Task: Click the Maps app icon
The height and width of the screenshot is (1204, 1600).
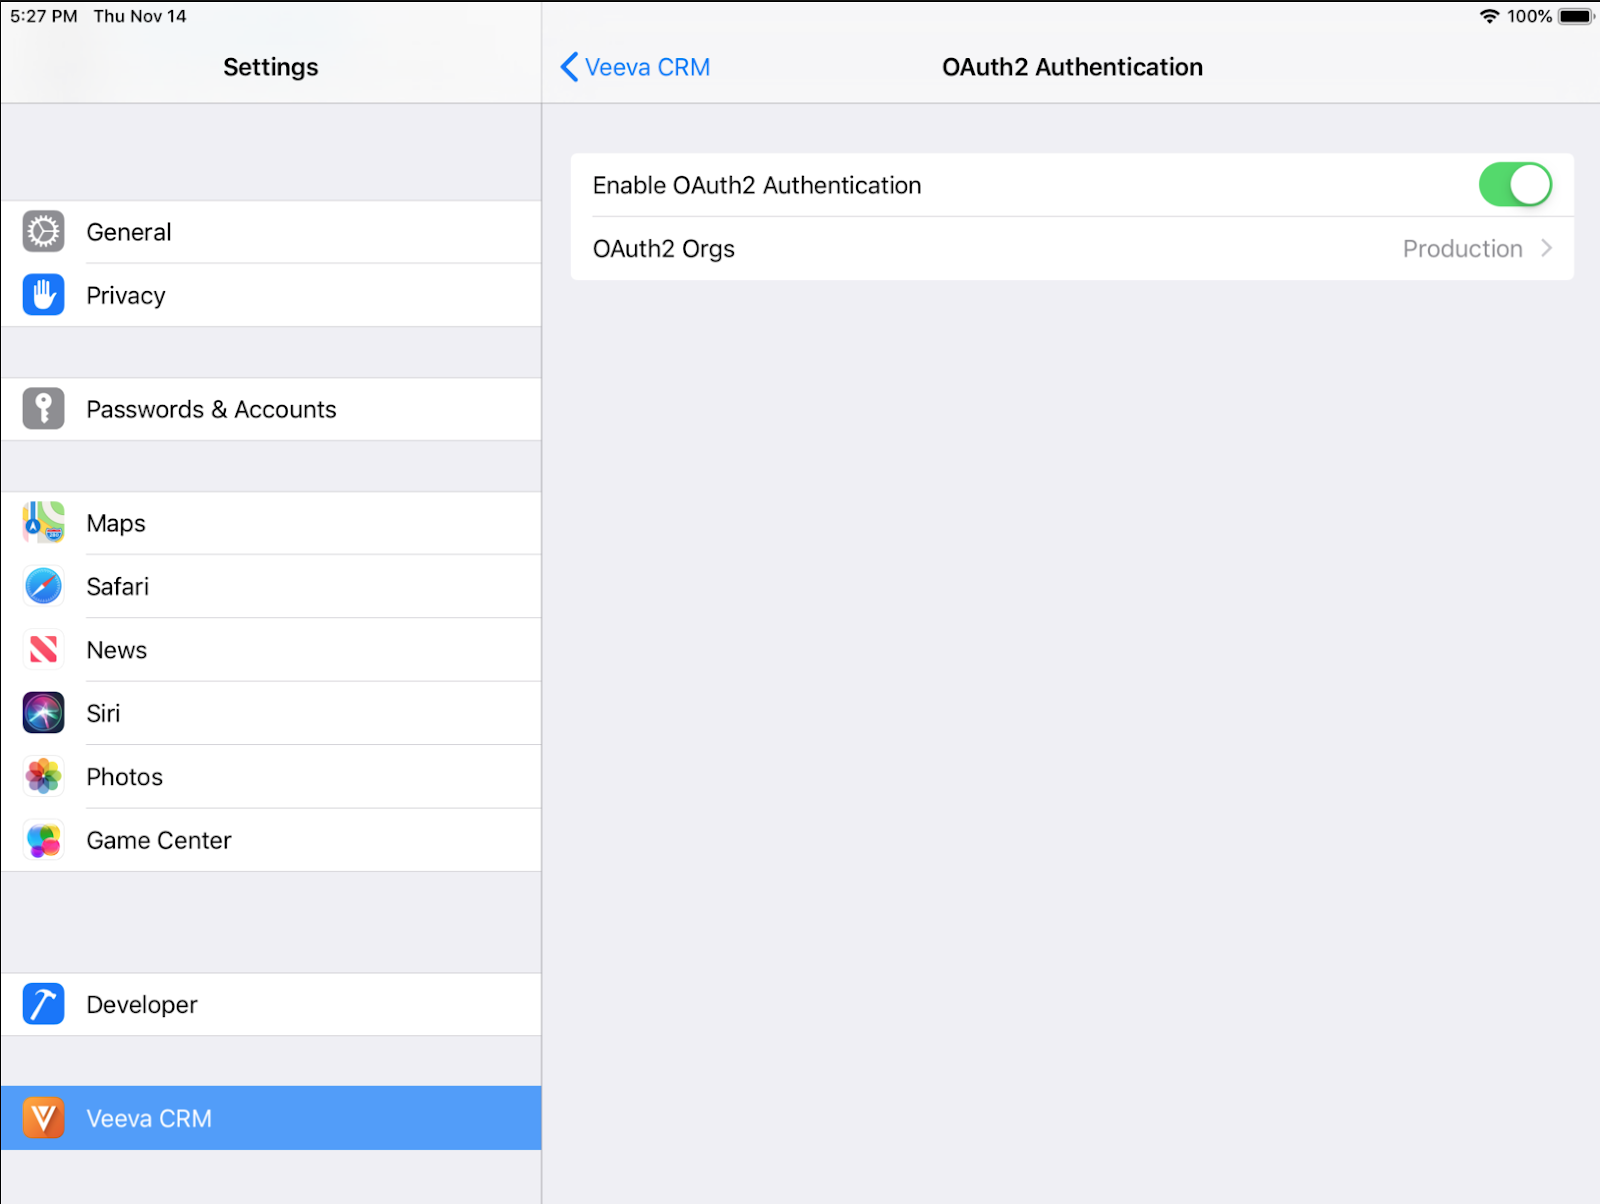Action: tap(43, 523)
